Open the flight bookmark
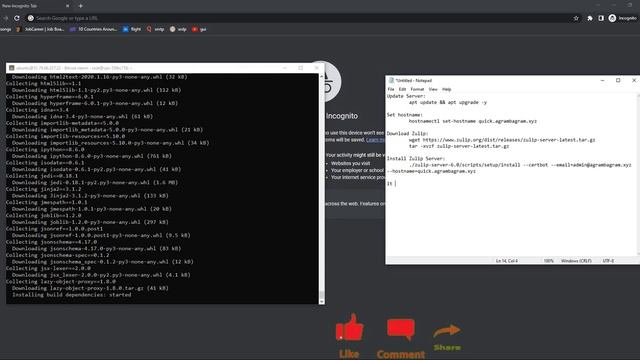The width and height of the screenshot is (640, 360). 132,29
